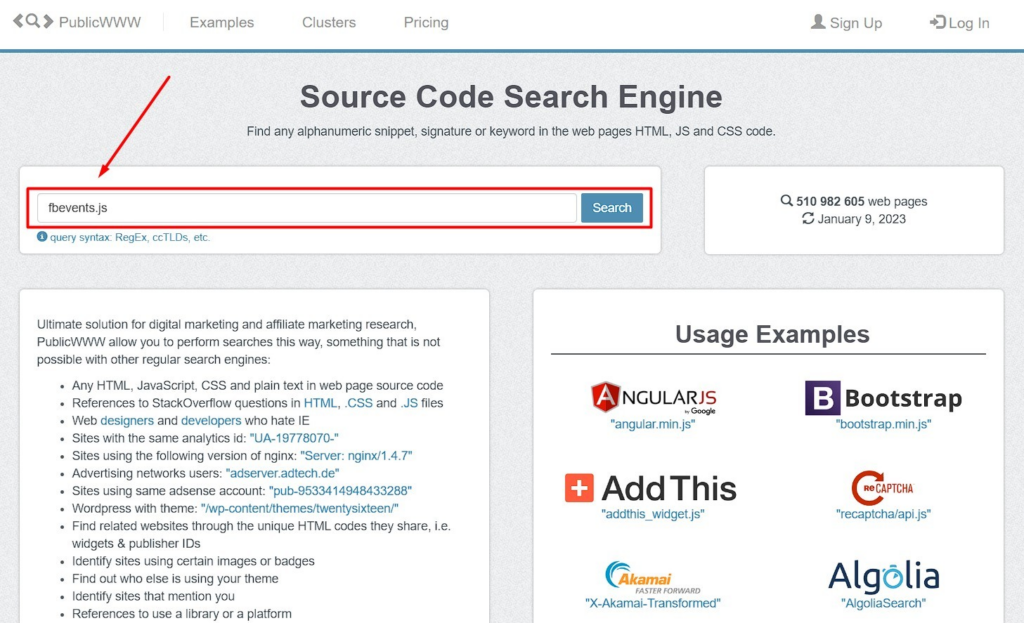
Task: Click the reCAPTCHA logo
Action: 883,488
